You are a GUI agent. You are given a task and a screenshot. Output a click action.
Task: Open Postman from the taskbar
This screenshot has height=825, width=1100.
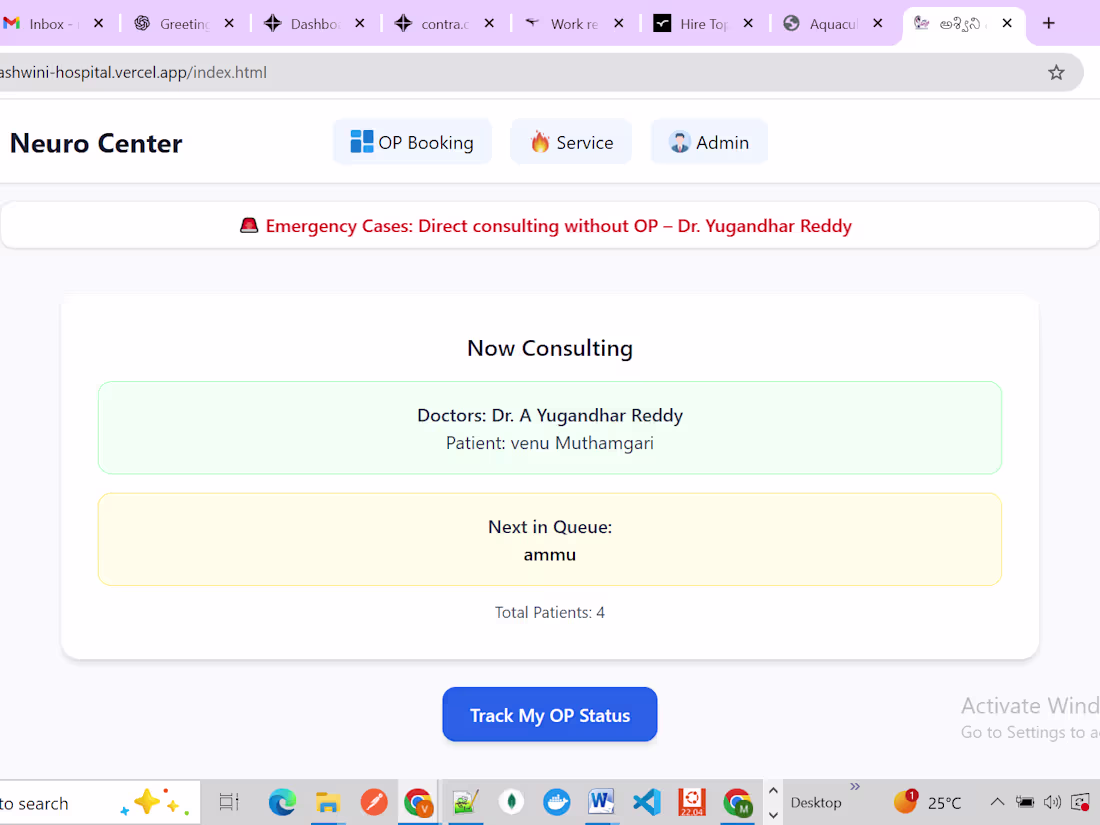coord(374,802)
